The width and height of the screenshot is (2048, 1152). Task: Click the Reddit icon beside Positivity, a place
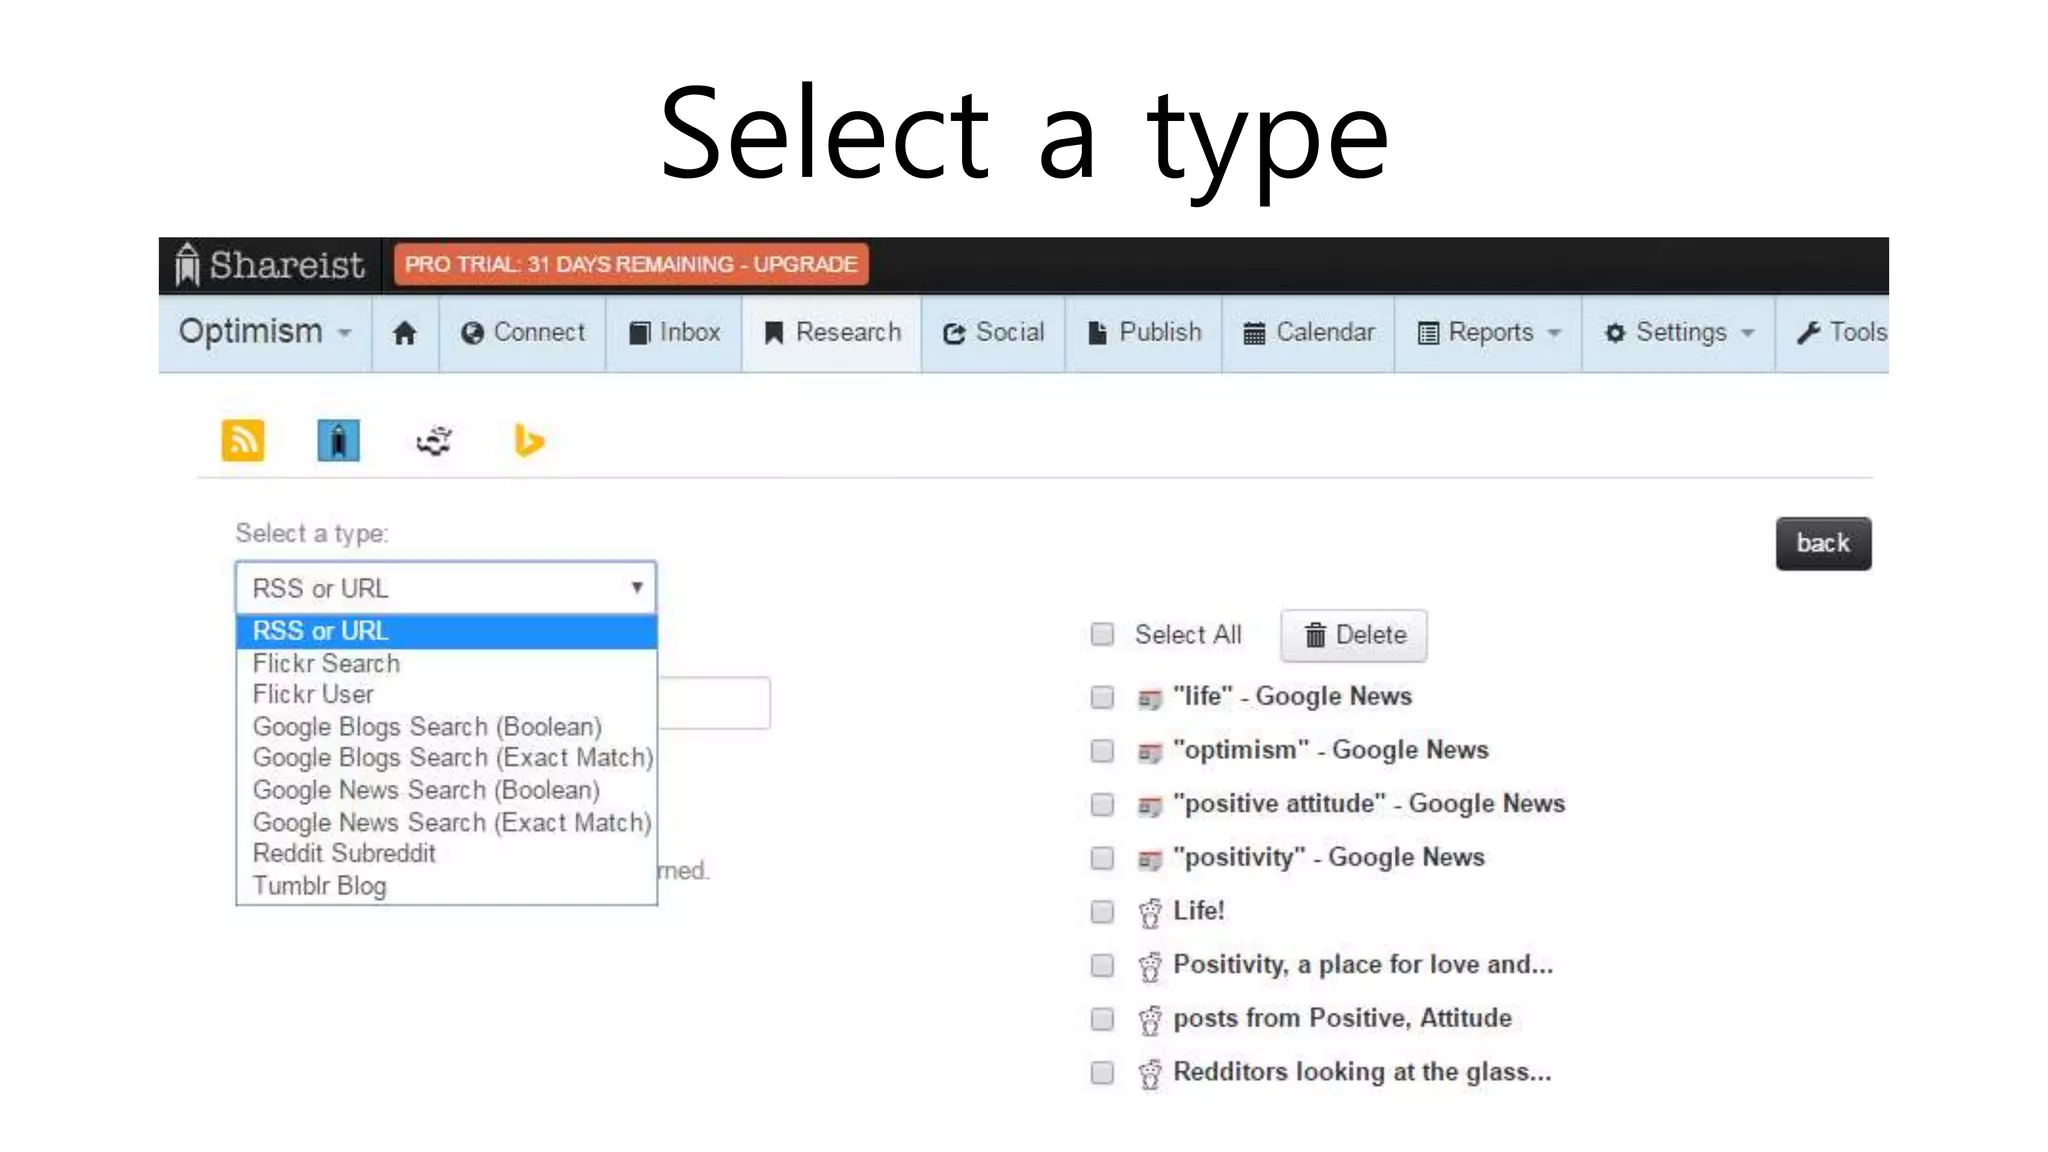1150,966
